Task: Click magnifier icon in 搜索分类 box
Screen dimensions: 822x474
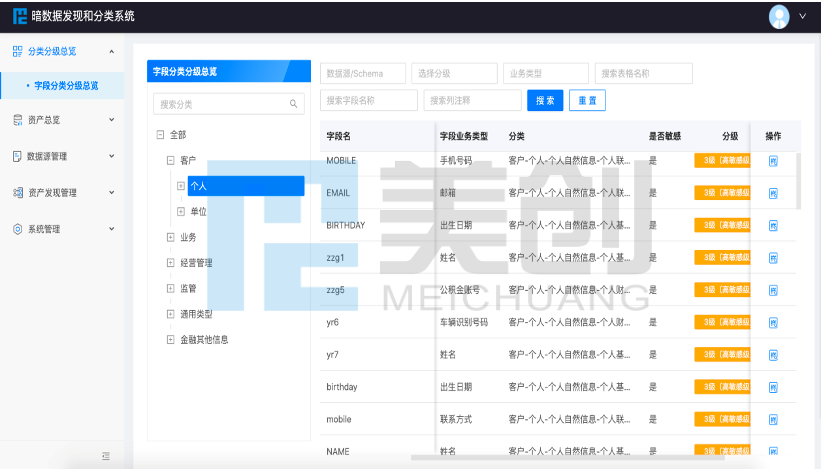Action: pyautogui.click(x=294, y=104)
